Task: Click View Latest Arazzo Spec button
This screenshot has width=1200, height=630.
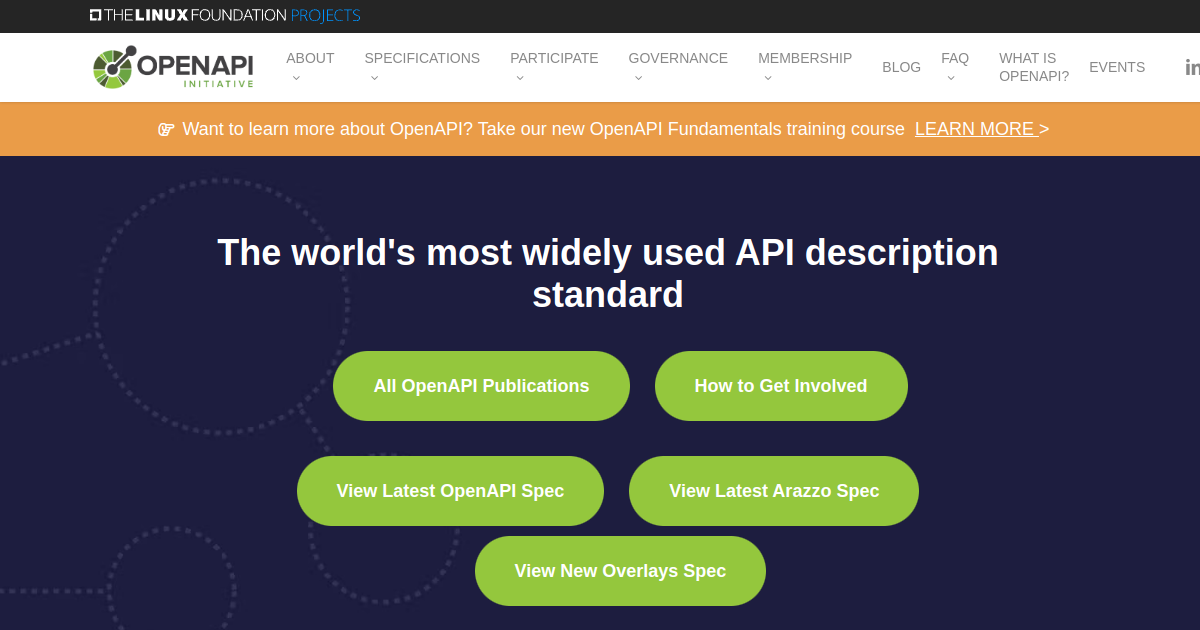Action: (774, 491)
